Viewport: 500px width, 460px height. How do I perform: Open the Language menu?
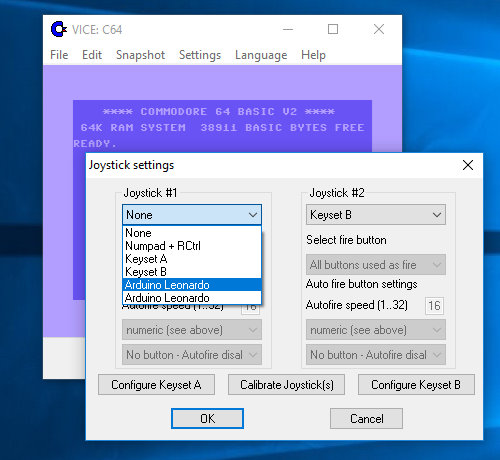[x=261, y=55]
